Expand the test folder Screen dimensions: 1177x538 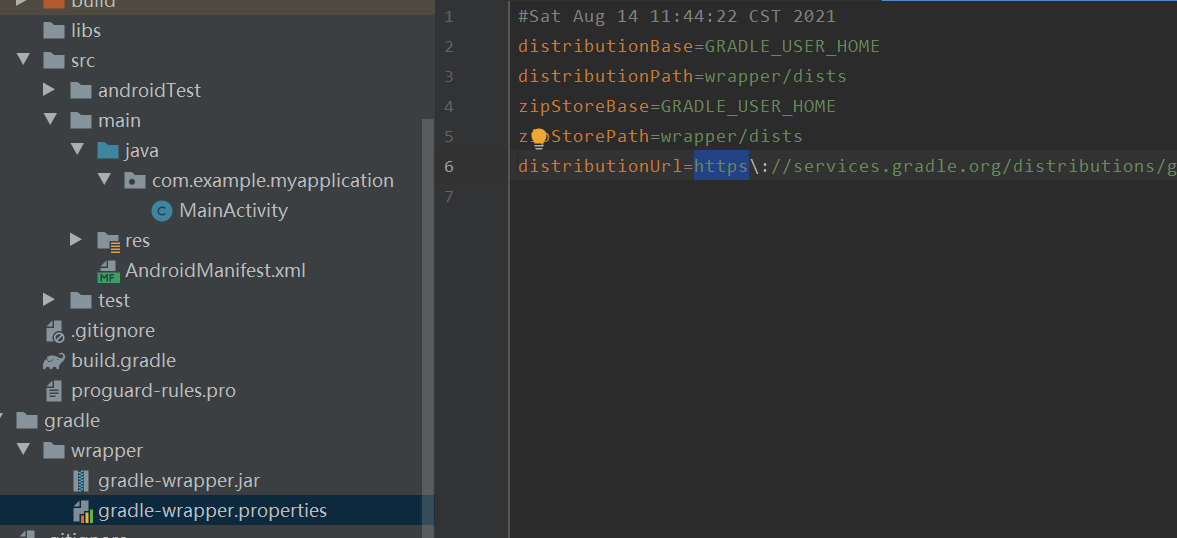pos(50,301)
